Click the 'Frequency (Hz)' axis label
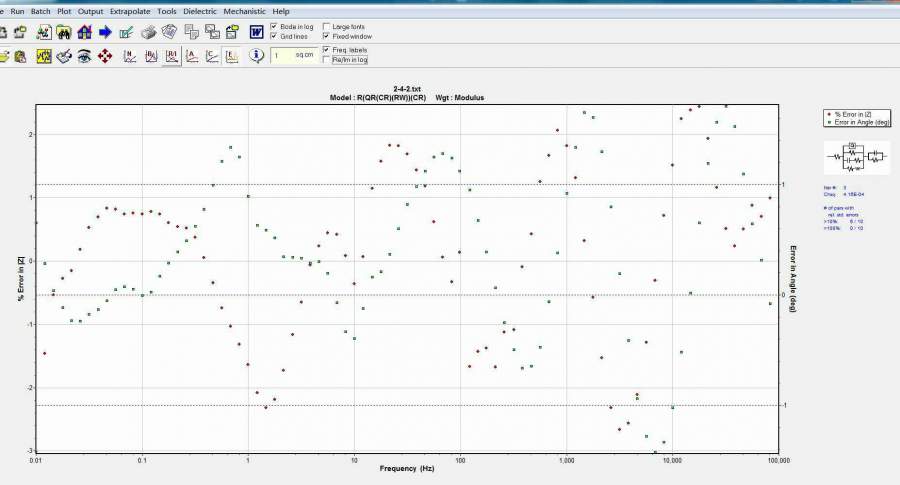The height and width of the screenshot is (485, 900). pyautogui.click(x=407, y=468)
